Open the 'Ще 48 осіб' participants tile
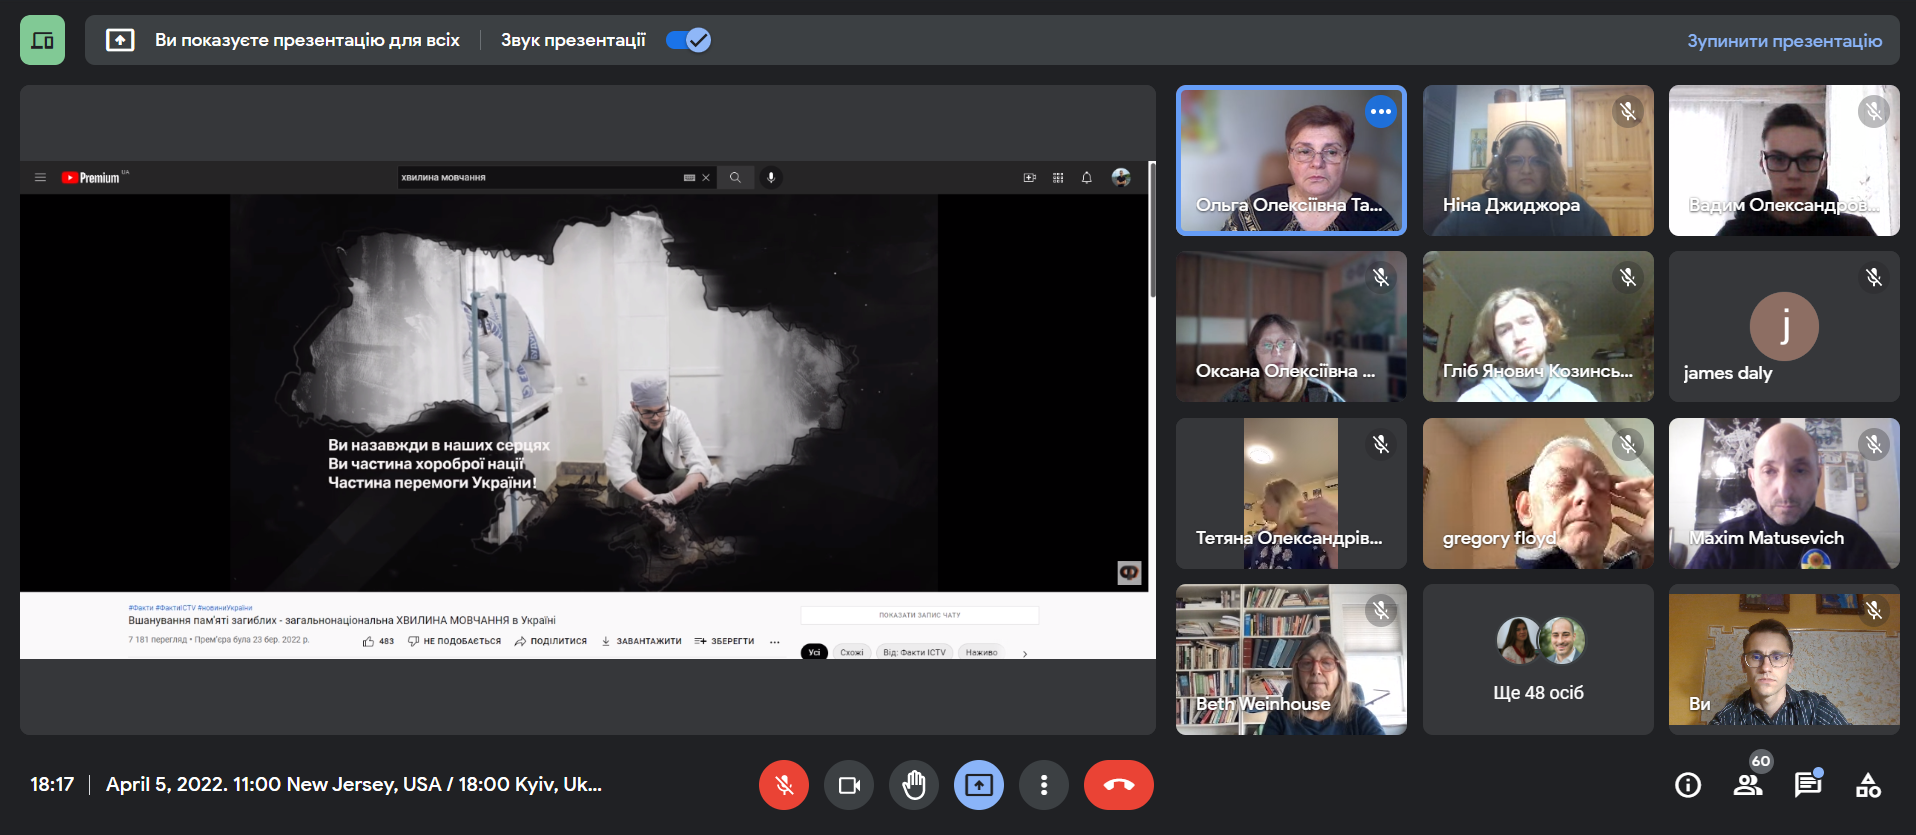The height and width of the screenshot is (835, 1916). coord(1537,660)
